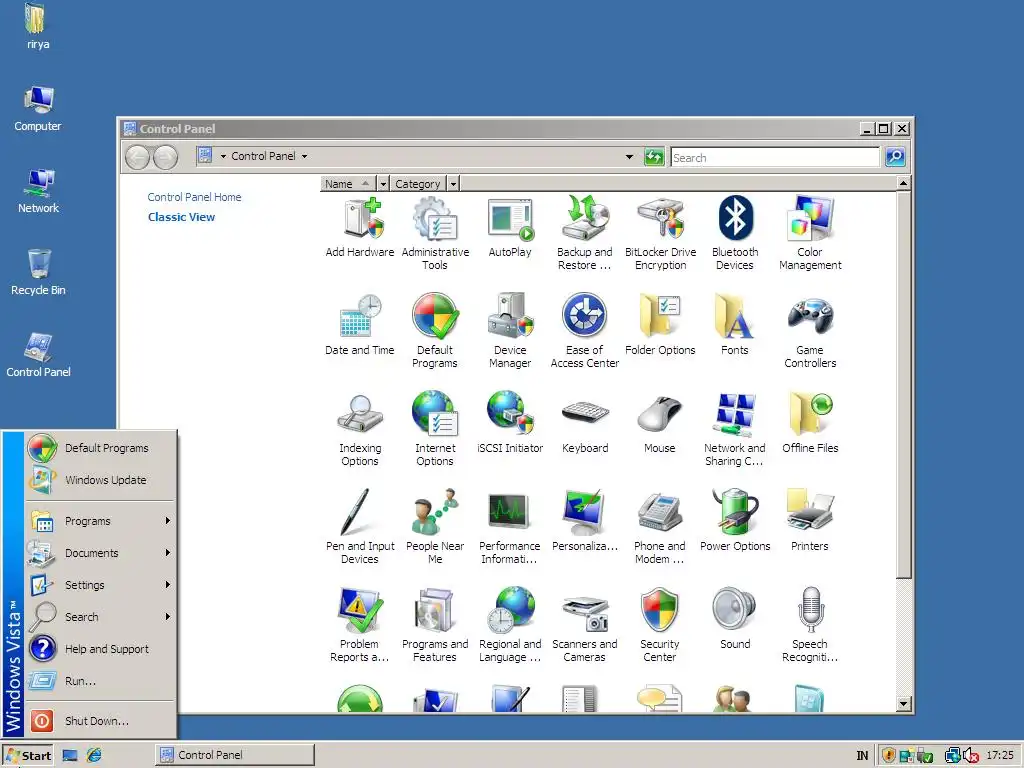Go to Control Panel Home link
This screenshot has width=1024, height=768.
(194, 197)
